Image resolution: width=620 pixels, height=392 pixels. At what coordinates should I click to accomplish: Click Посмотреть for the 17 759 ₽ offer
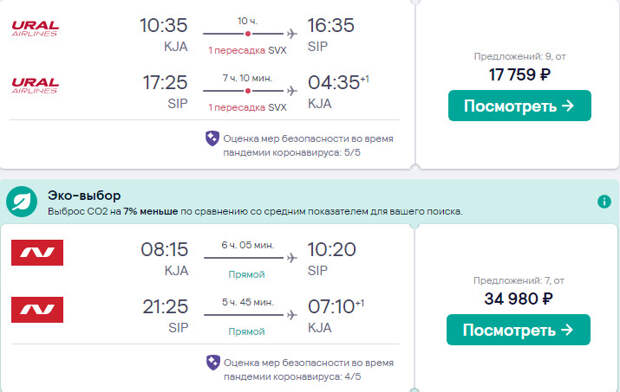pos(520,106)
